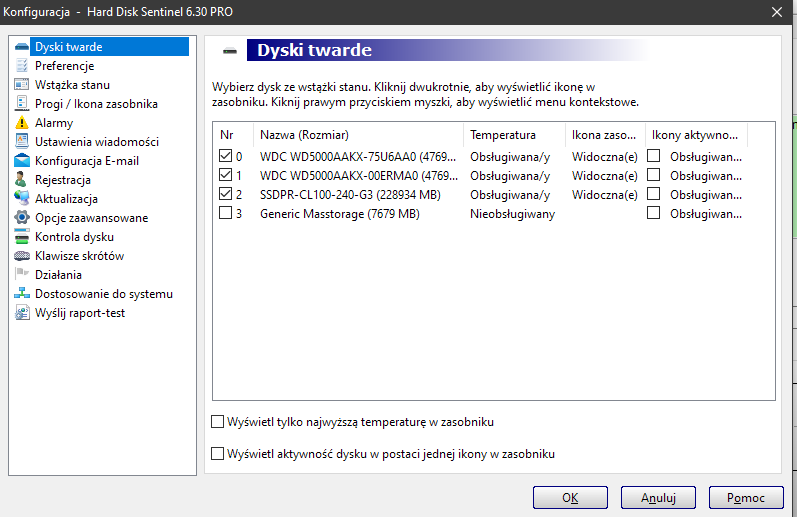The width and height of the screenshot is (797, 517).
Task: Sort by Temperatura column header
Action: [502, 134]
